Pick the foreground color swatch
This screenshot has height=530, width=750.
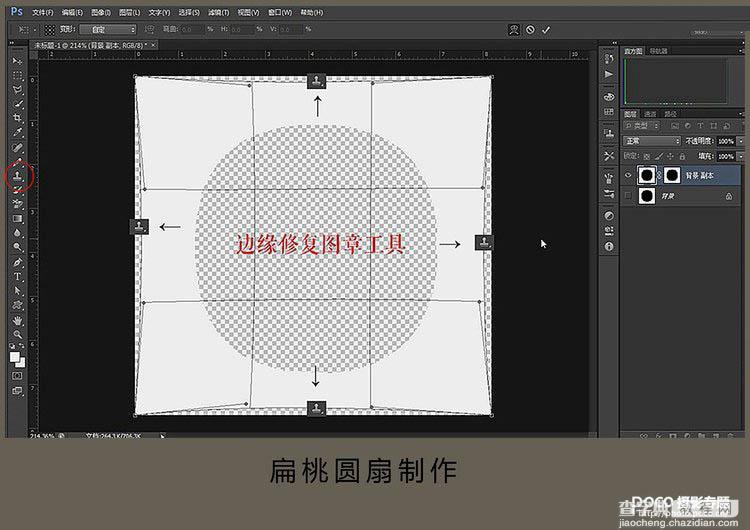(14, 357)
